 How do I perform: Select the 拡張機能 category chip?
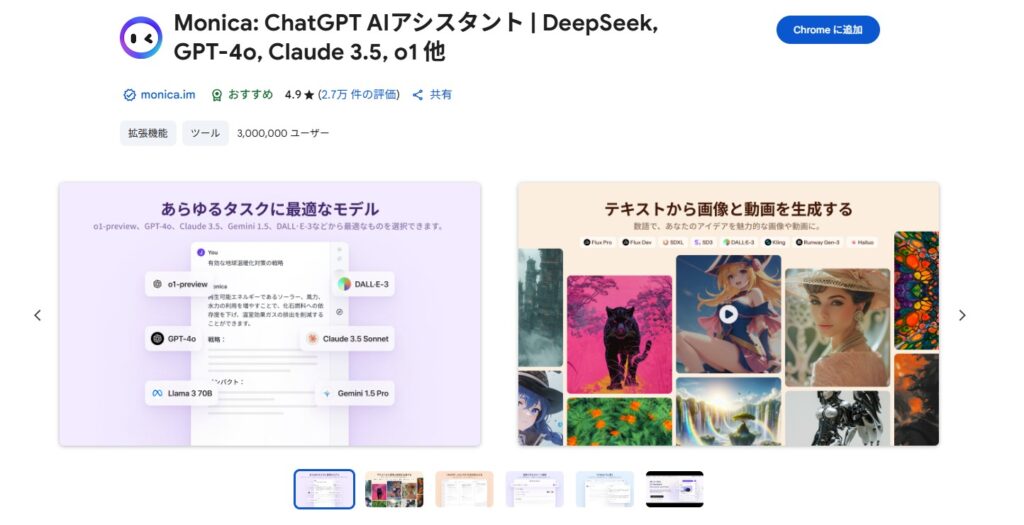click(148, 133)
